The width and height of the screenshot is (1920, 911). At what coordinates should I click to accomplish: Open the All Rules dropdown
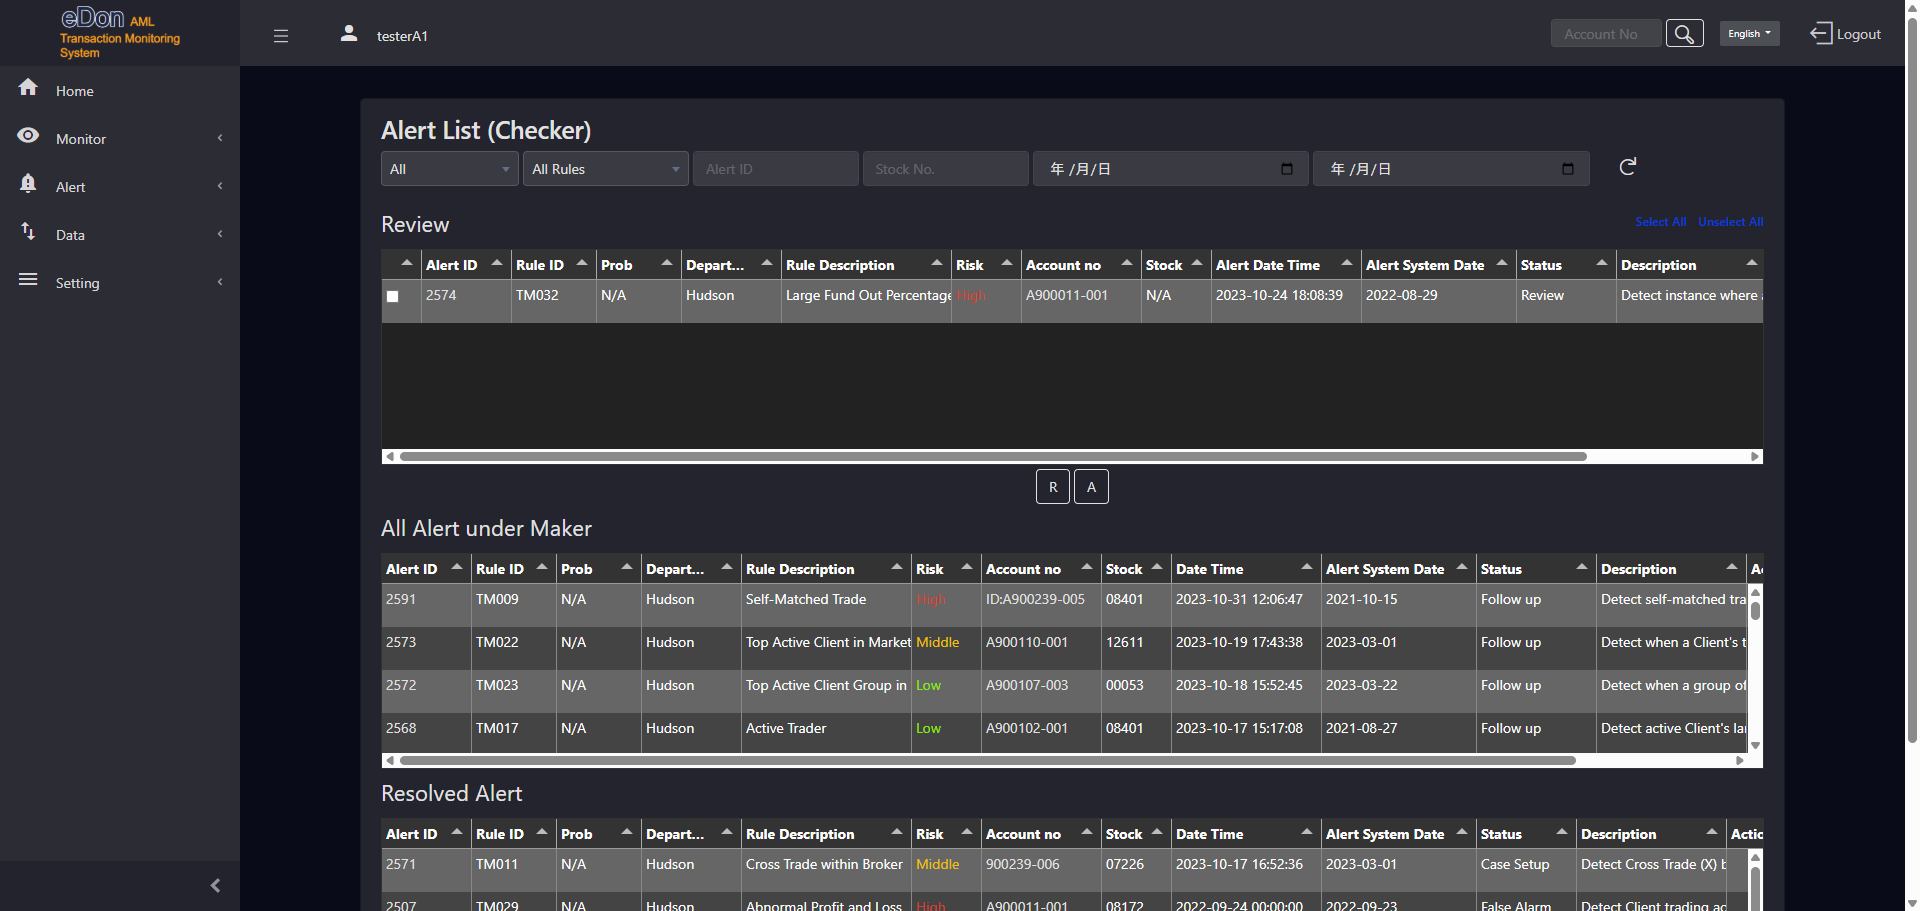coord(605,168)
